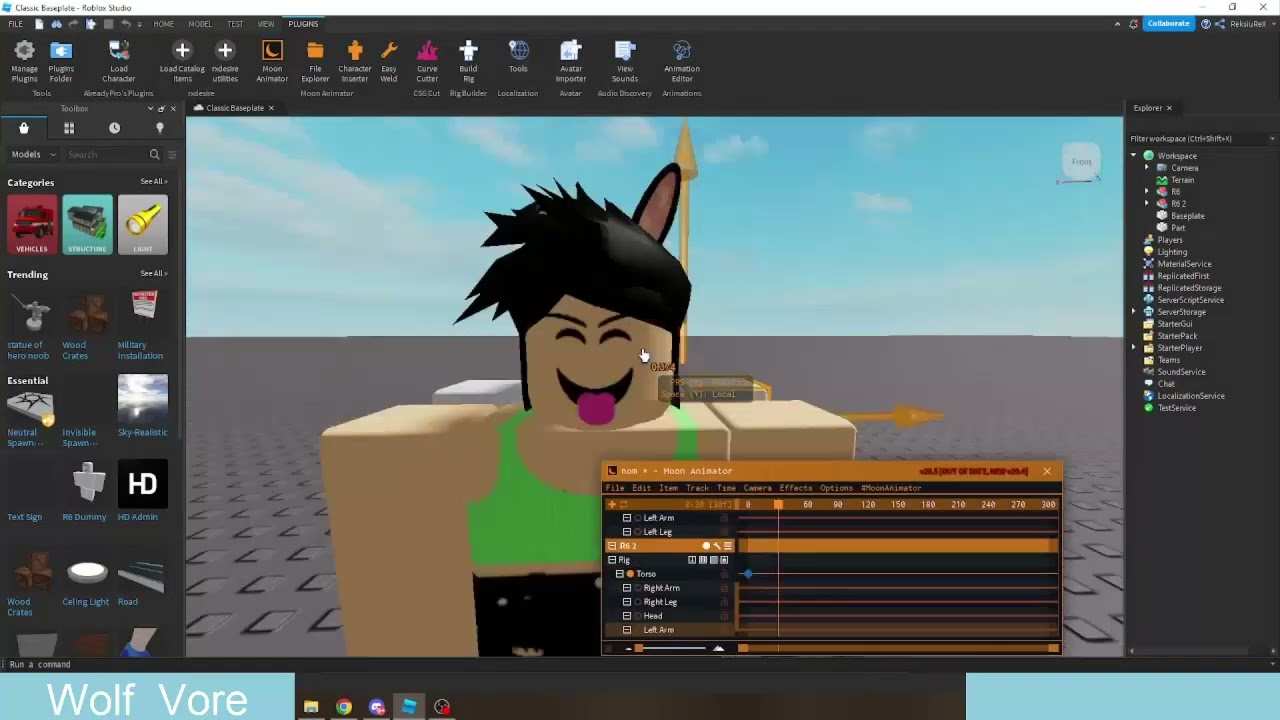The width and height of the screenshot is (1280, 720).
Task: Open the Curve Cutter plugin
Action: pyautogui.click(x=427, y=61)
